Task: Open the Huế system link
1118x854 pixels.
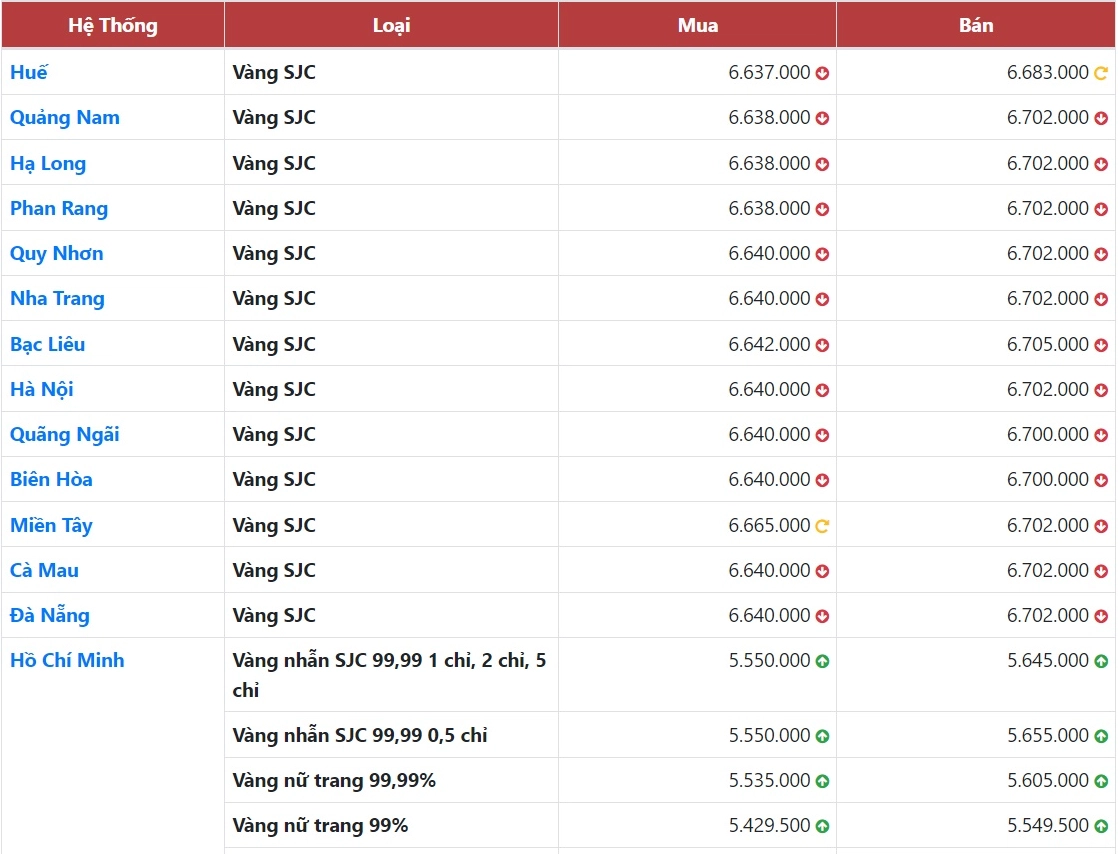Action: [x=29, y=72]
